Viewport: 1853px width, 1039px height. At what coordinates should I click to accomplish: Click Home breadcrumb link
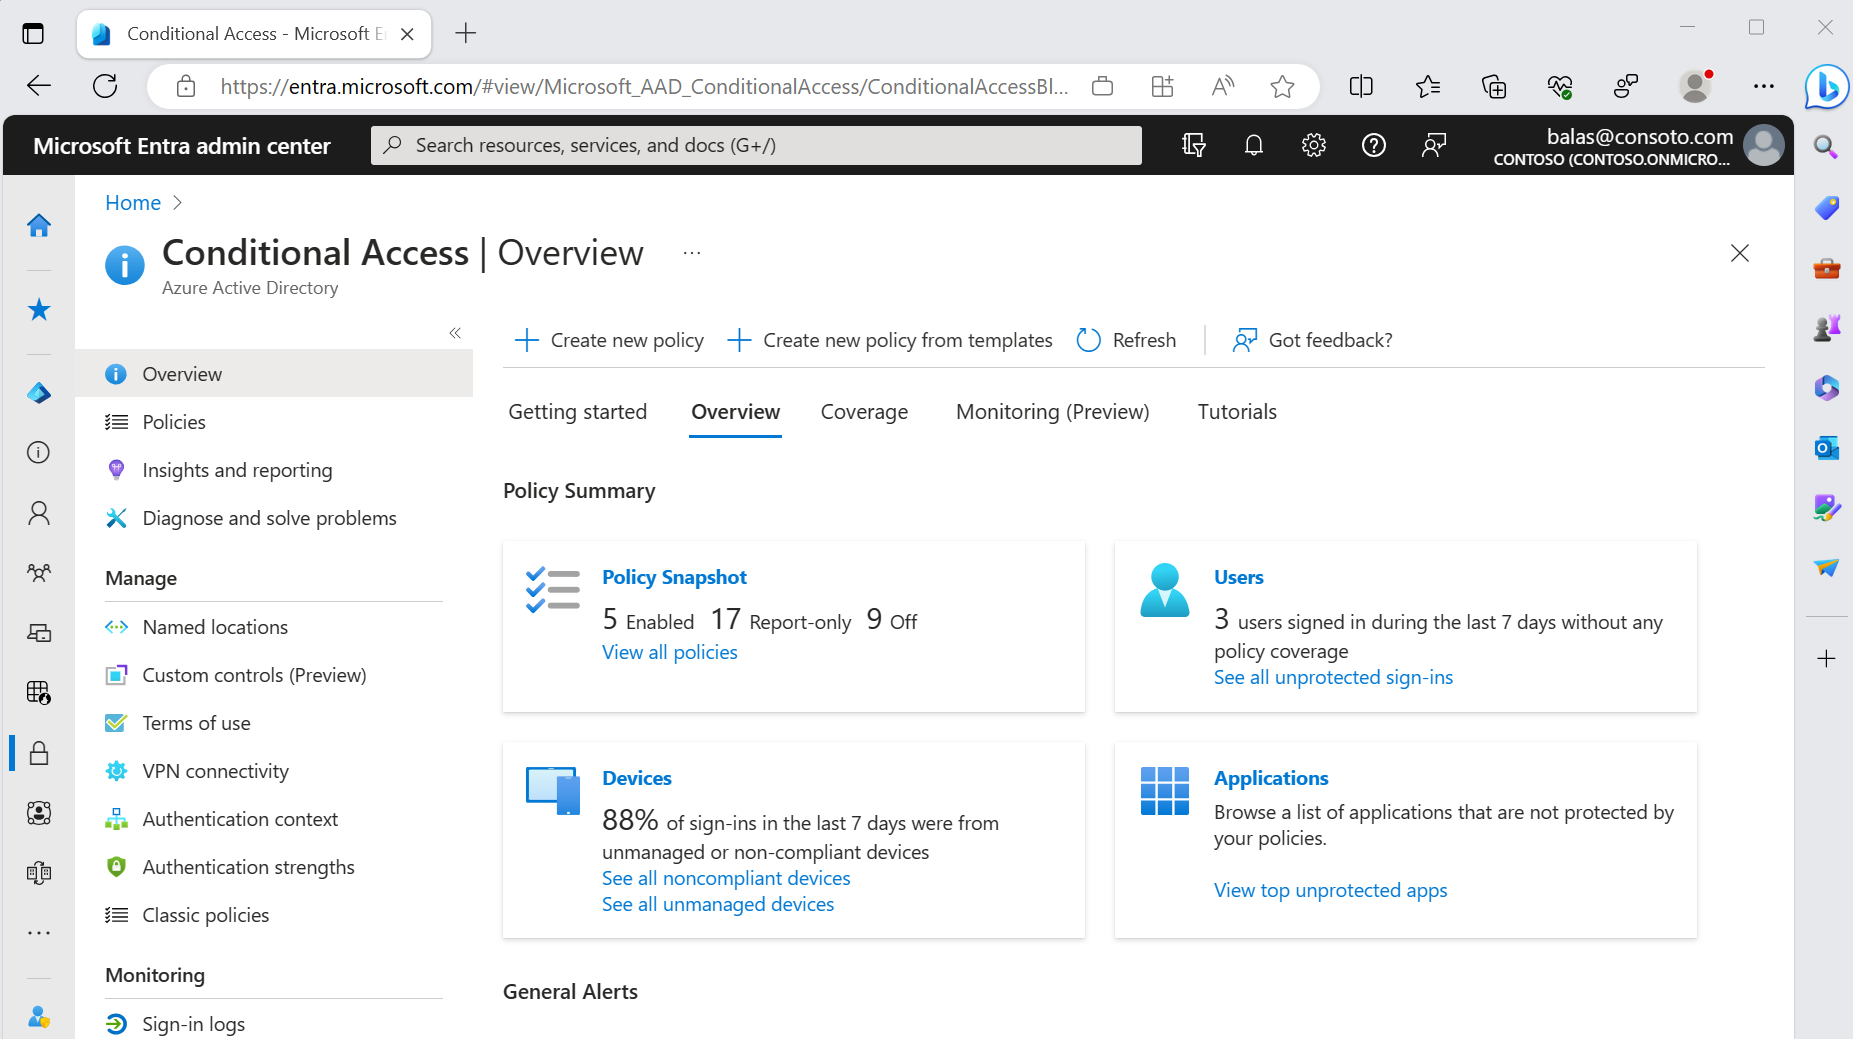tap(133, 203)
